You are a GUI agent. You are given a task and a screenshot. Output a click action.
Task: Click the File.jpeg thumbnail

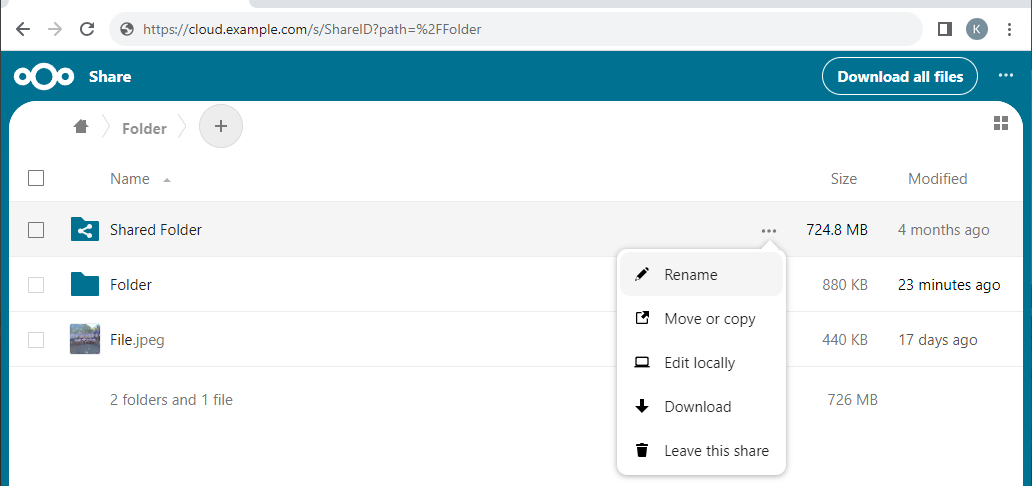(85, 339)
